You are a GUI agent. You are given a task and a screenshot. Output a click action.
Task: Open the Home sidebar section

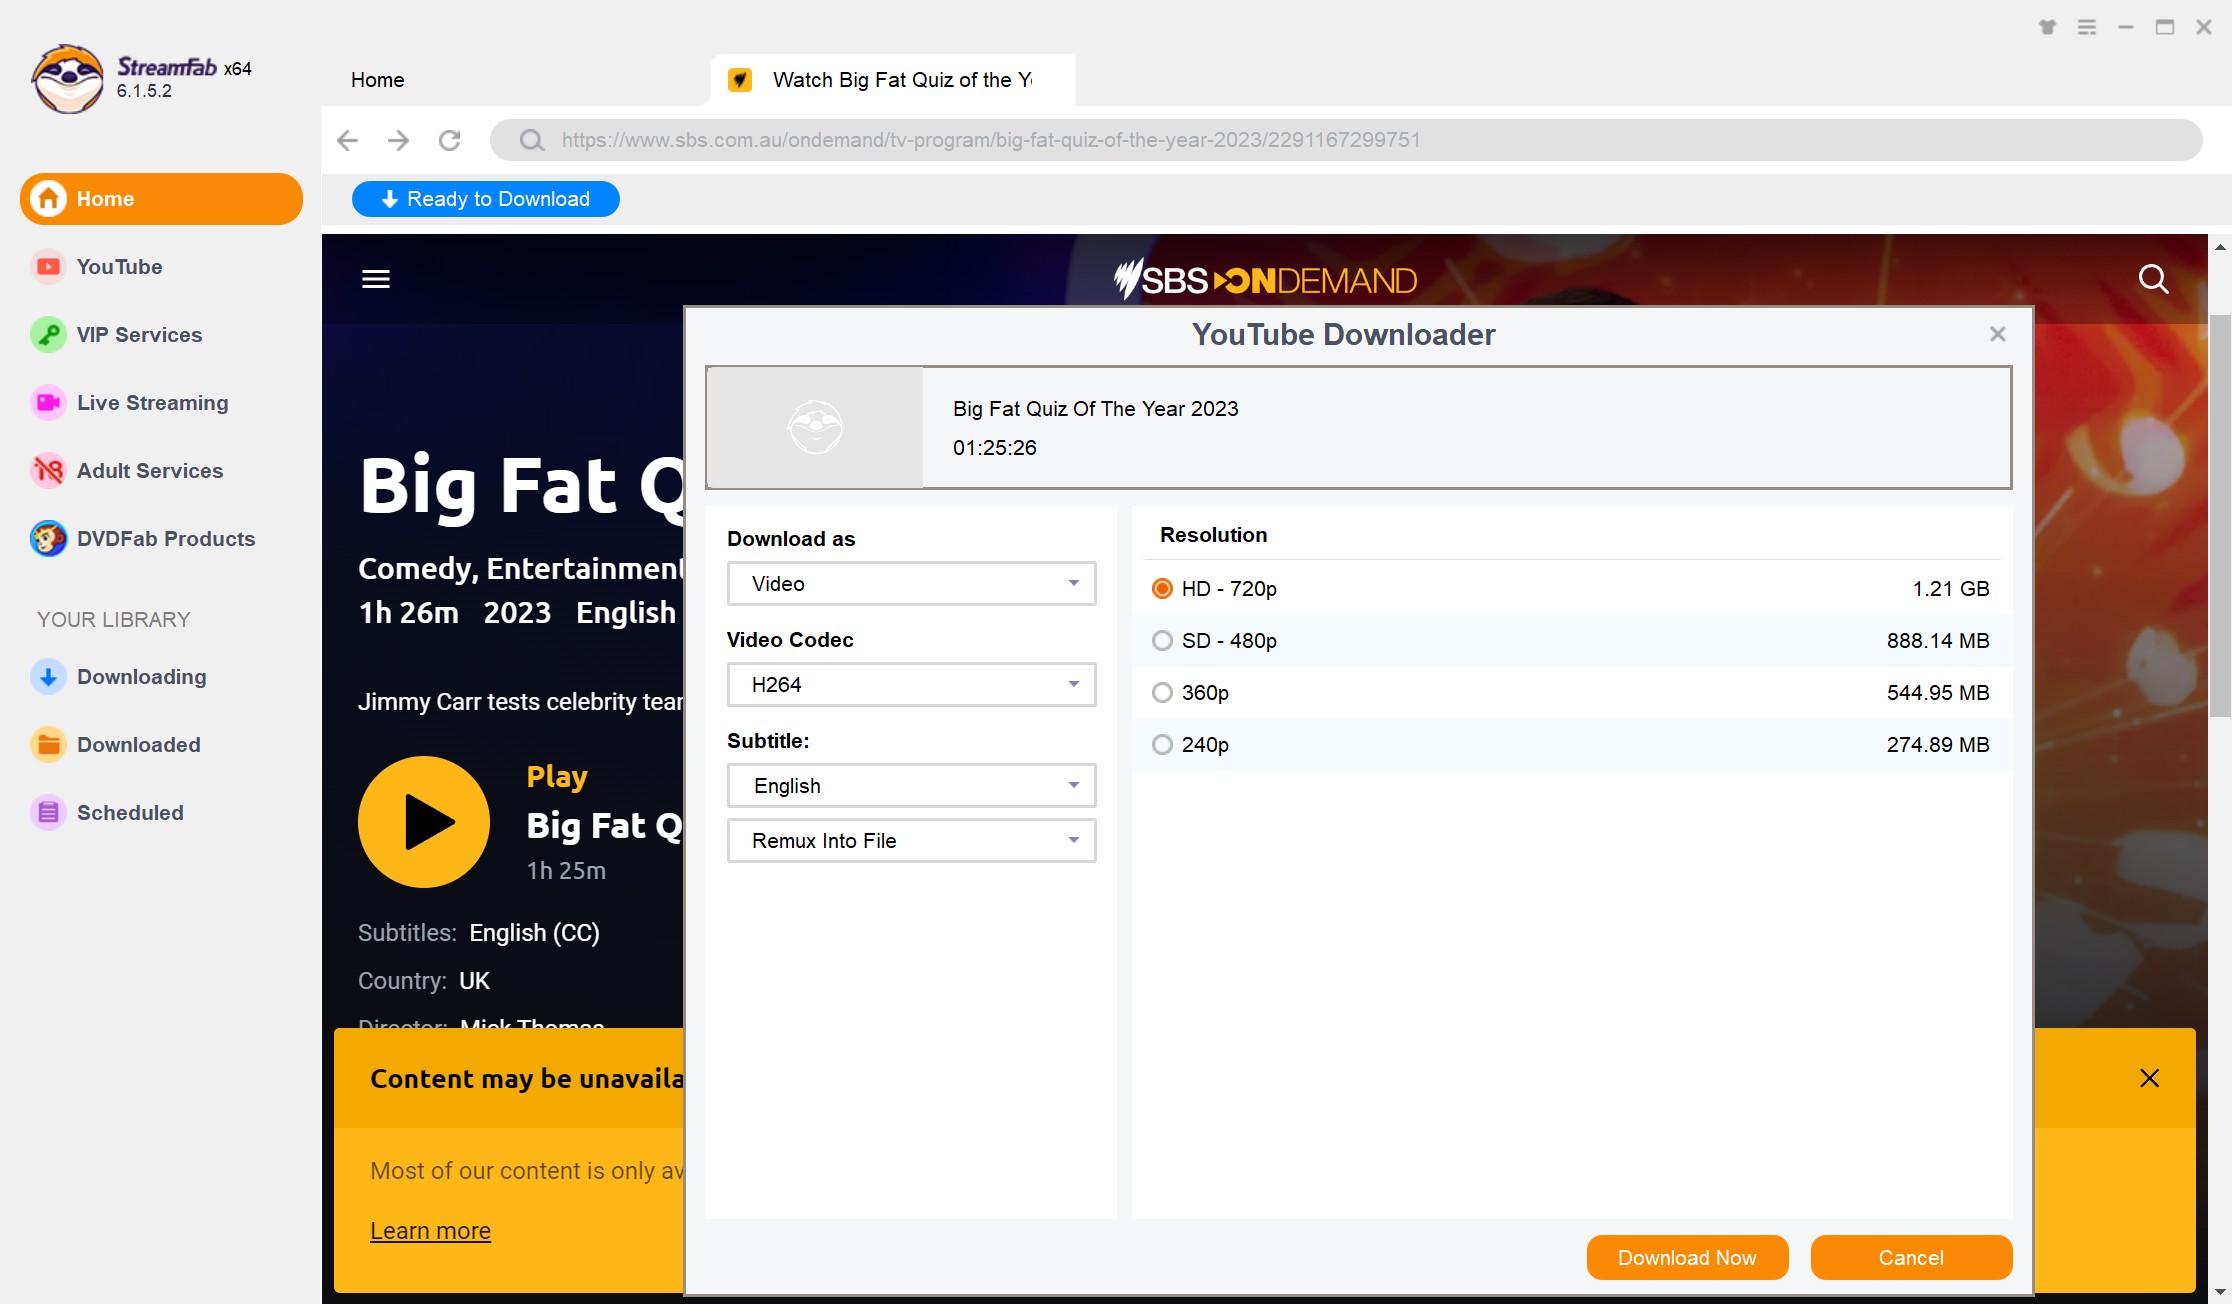[161, 199]
